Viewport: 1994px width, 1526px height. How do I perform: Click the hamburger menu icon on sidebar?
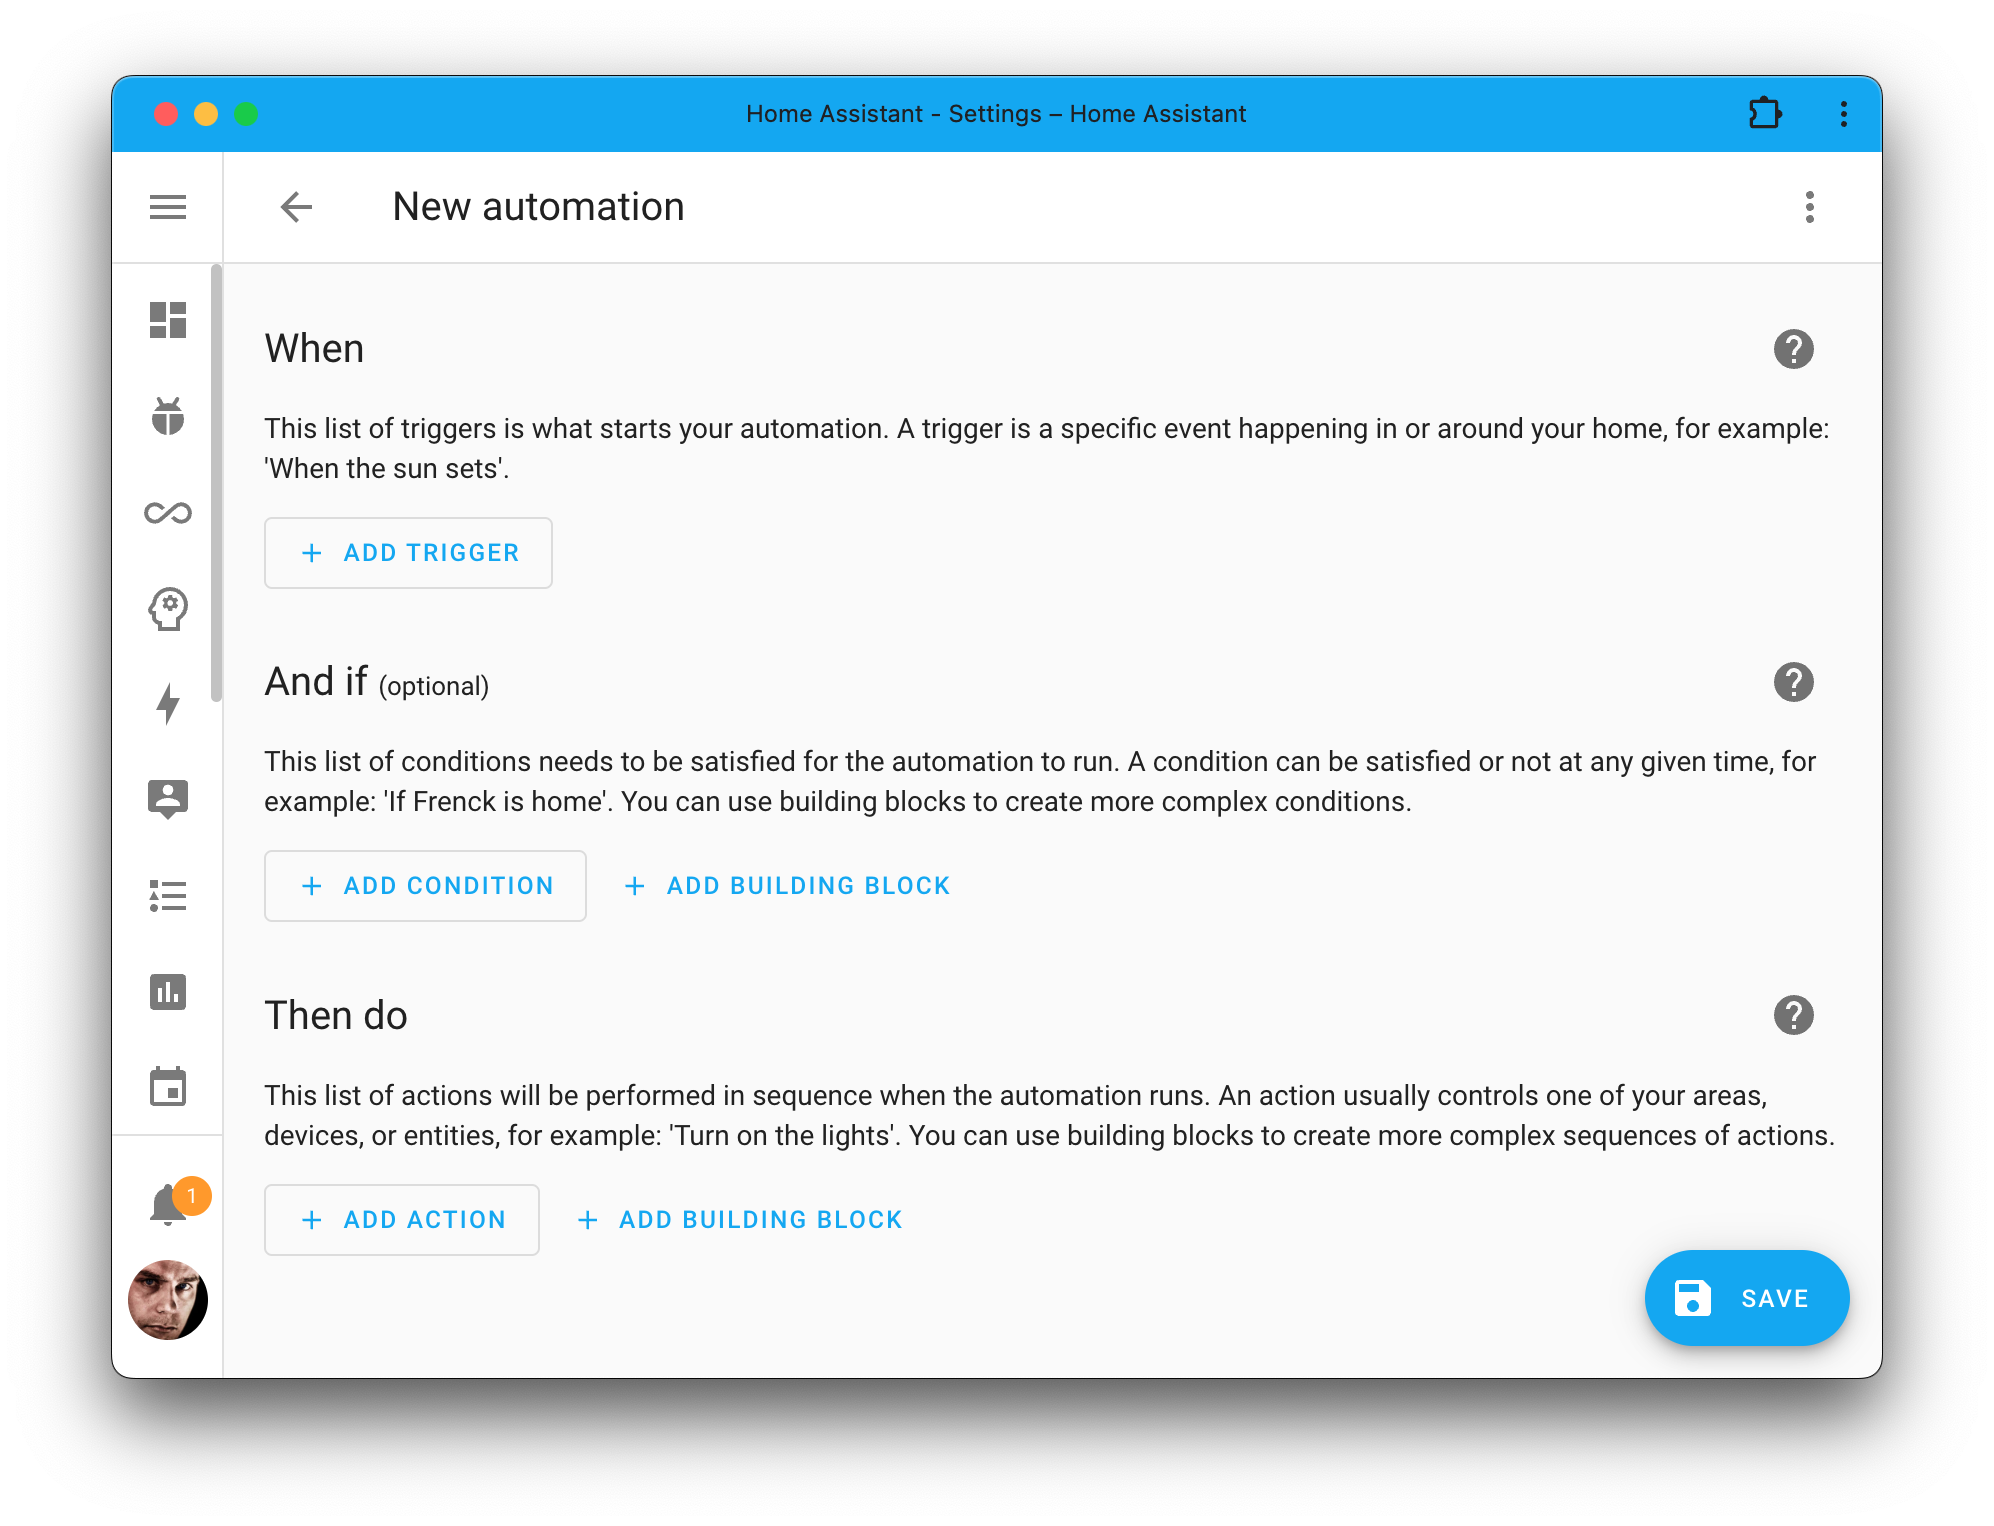click(x=168, y=207)
